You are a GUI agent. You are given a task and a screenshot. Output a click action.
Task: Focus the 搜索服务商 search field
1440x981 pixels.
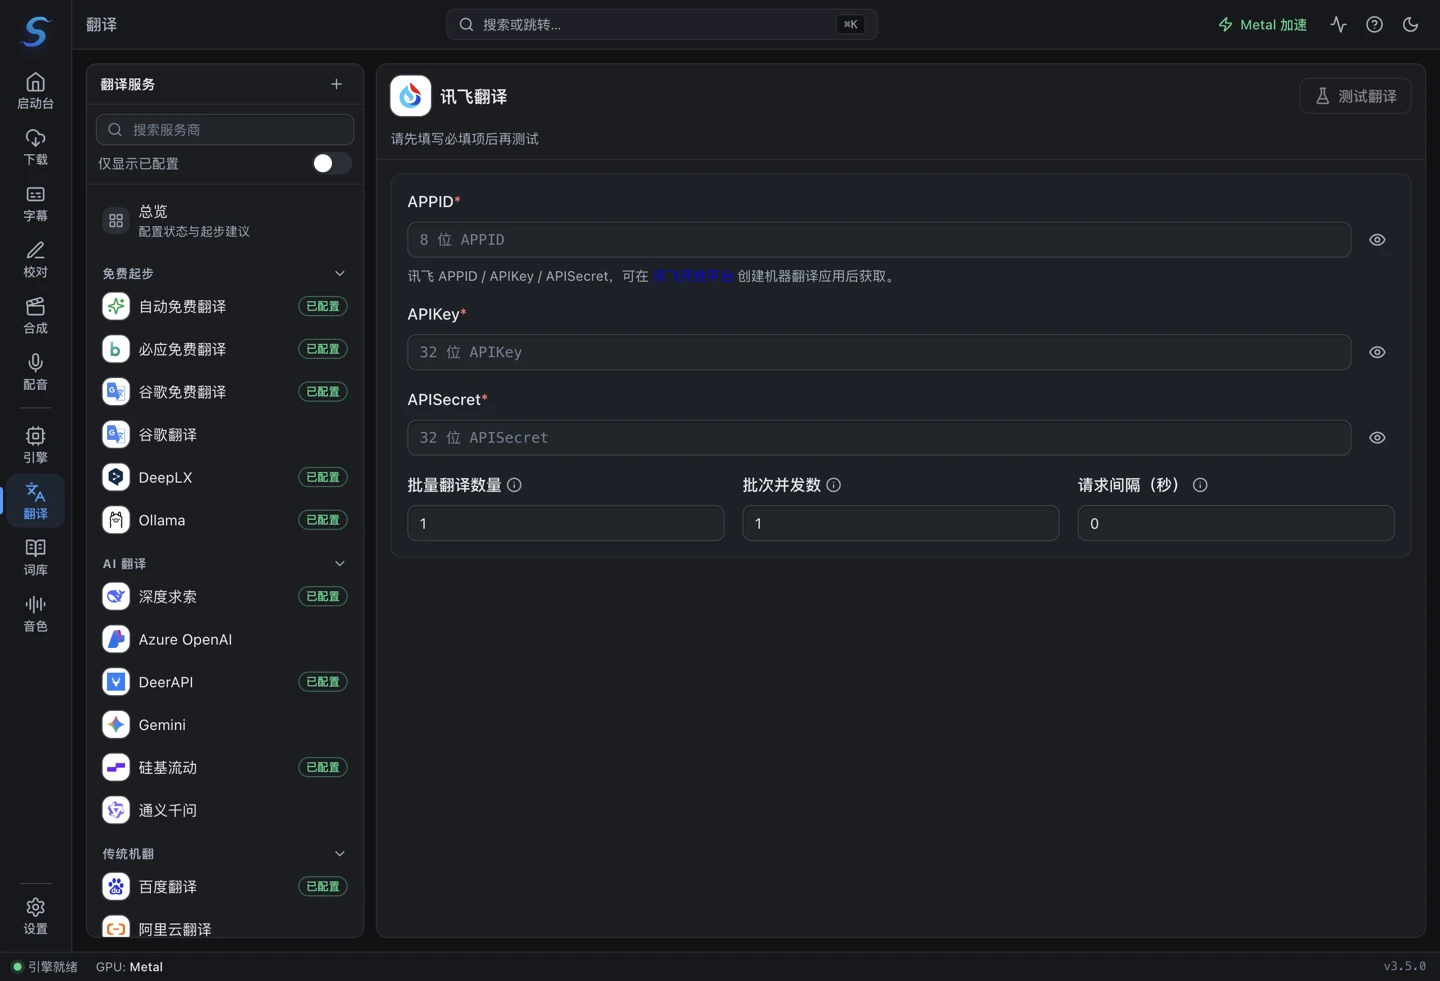tap(225, 129)
